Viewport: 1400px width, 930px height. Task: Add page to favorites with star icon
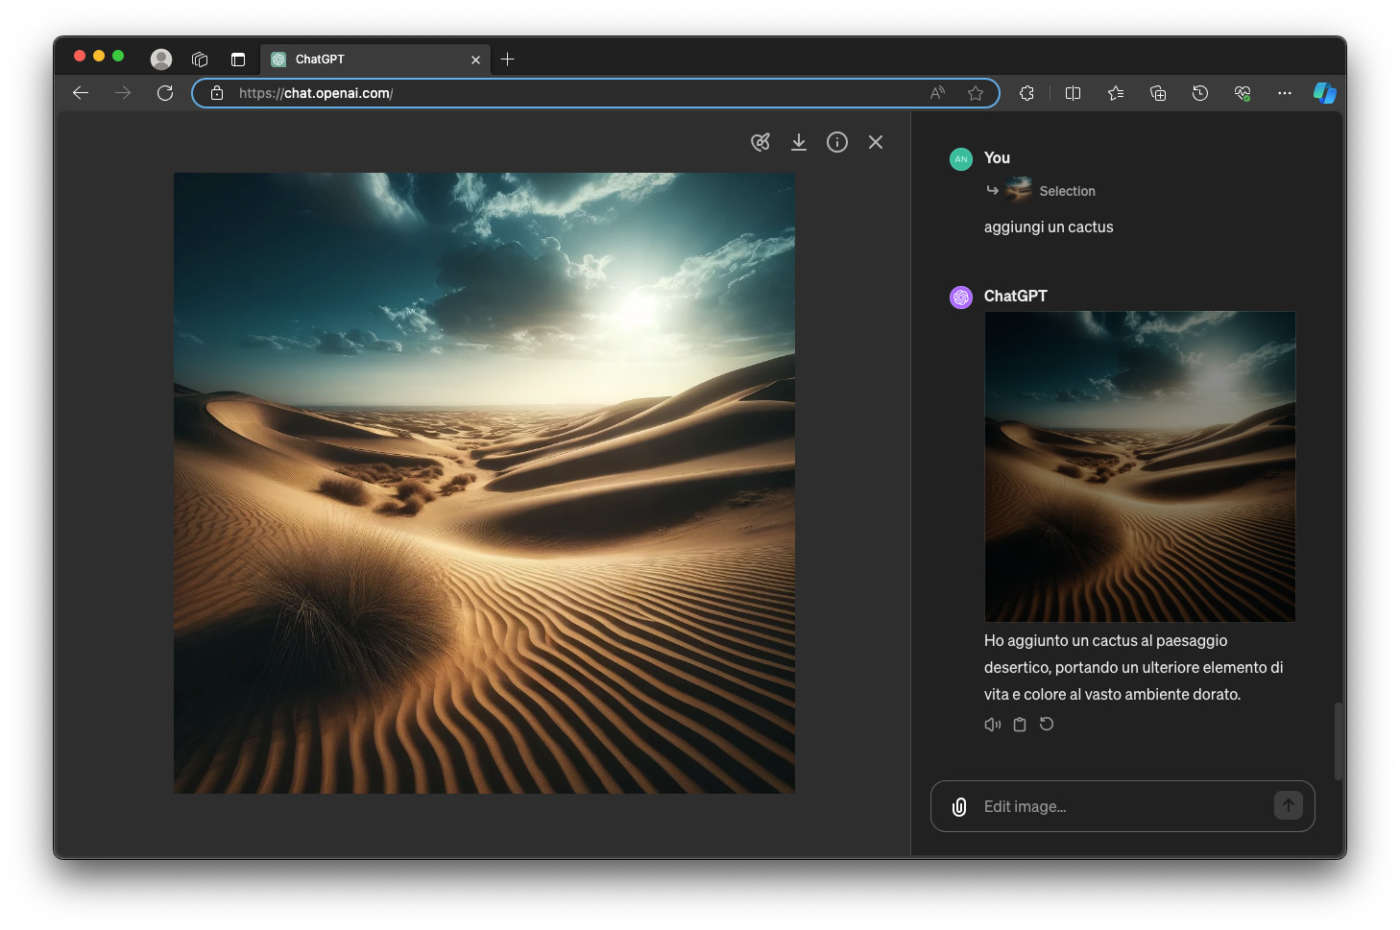click(975, 93)
